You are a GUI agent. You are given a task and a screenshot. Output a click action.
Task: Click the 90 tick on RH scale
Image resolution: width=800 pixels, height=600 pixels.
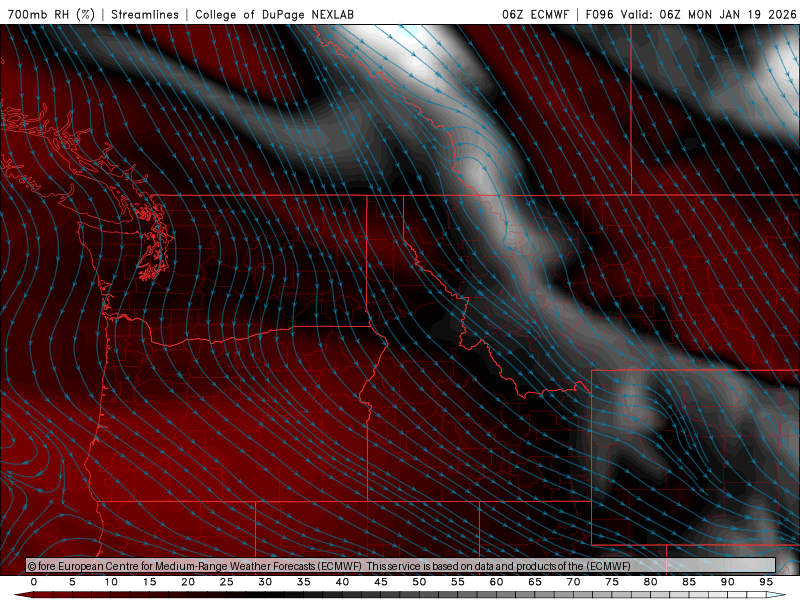tap(727, 582)
